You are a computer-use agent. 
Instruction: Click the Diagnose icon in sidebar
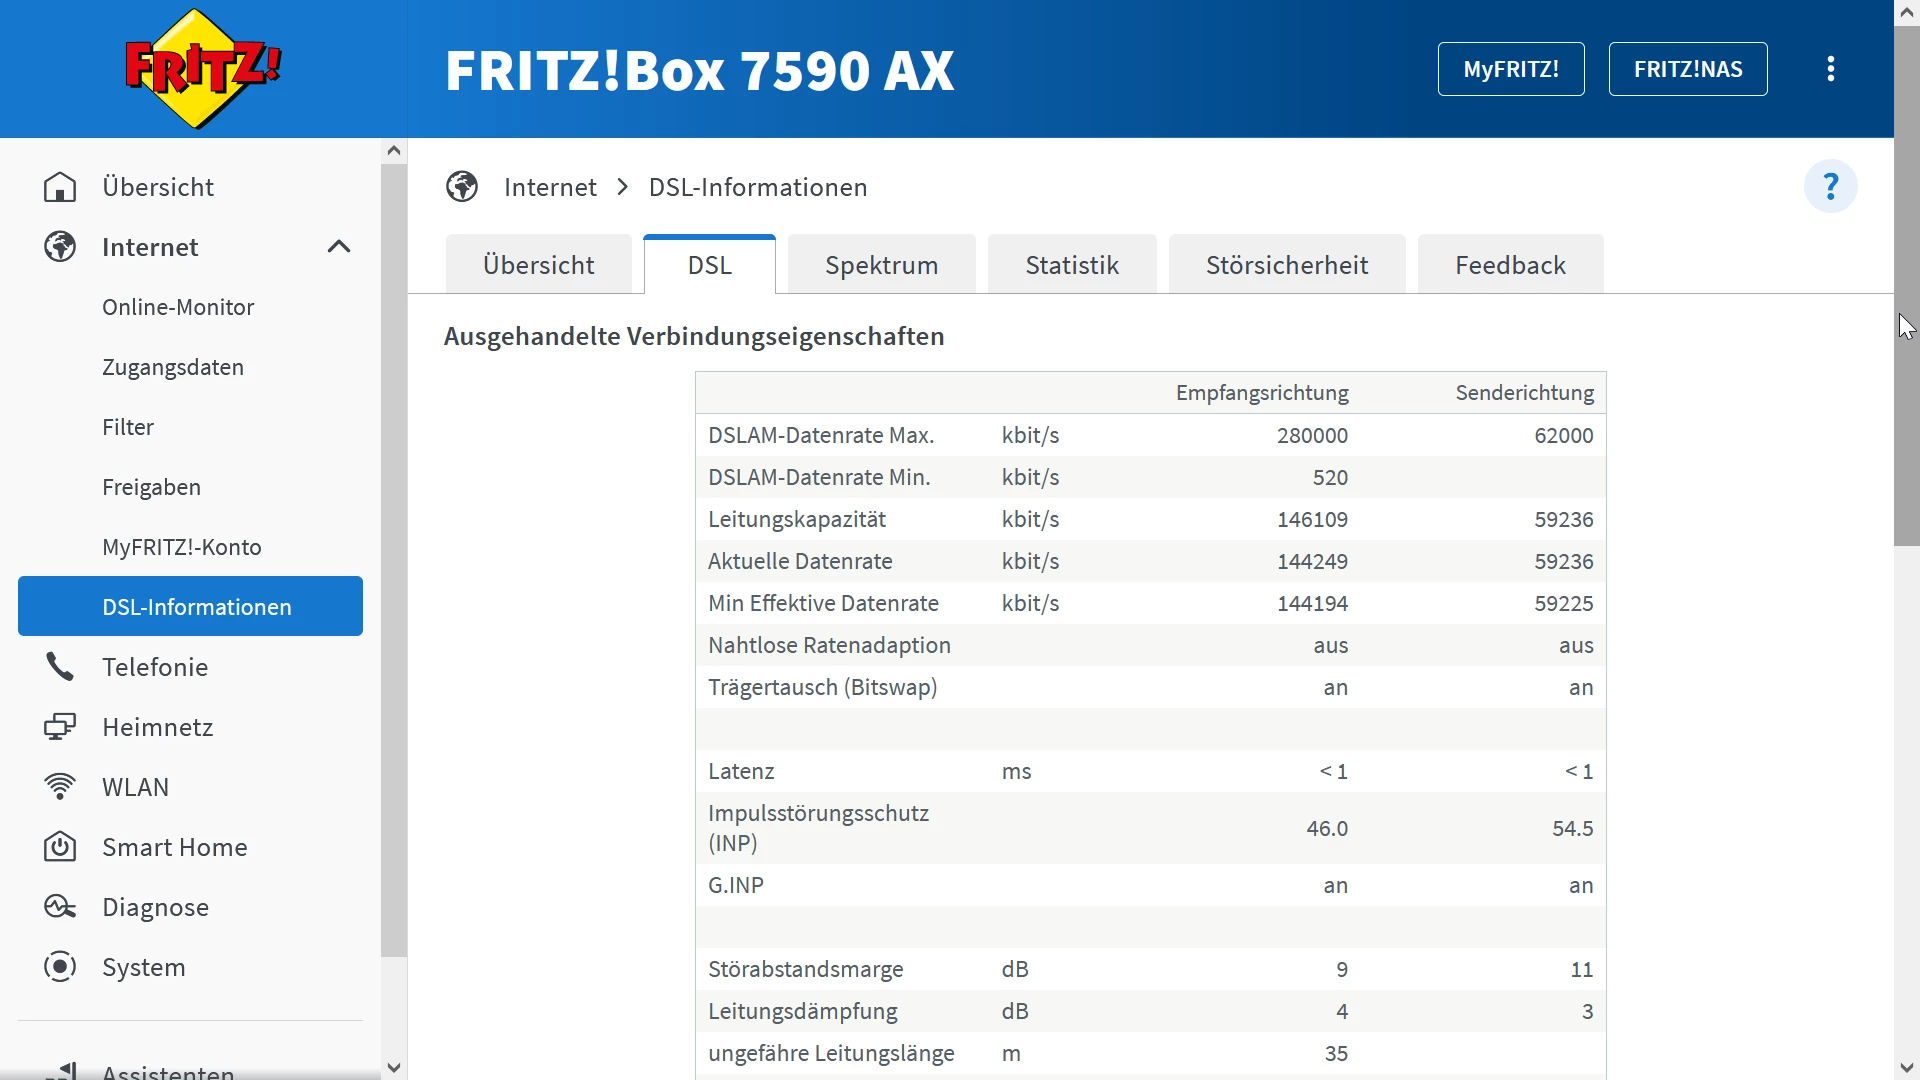[x=60, y=907]
